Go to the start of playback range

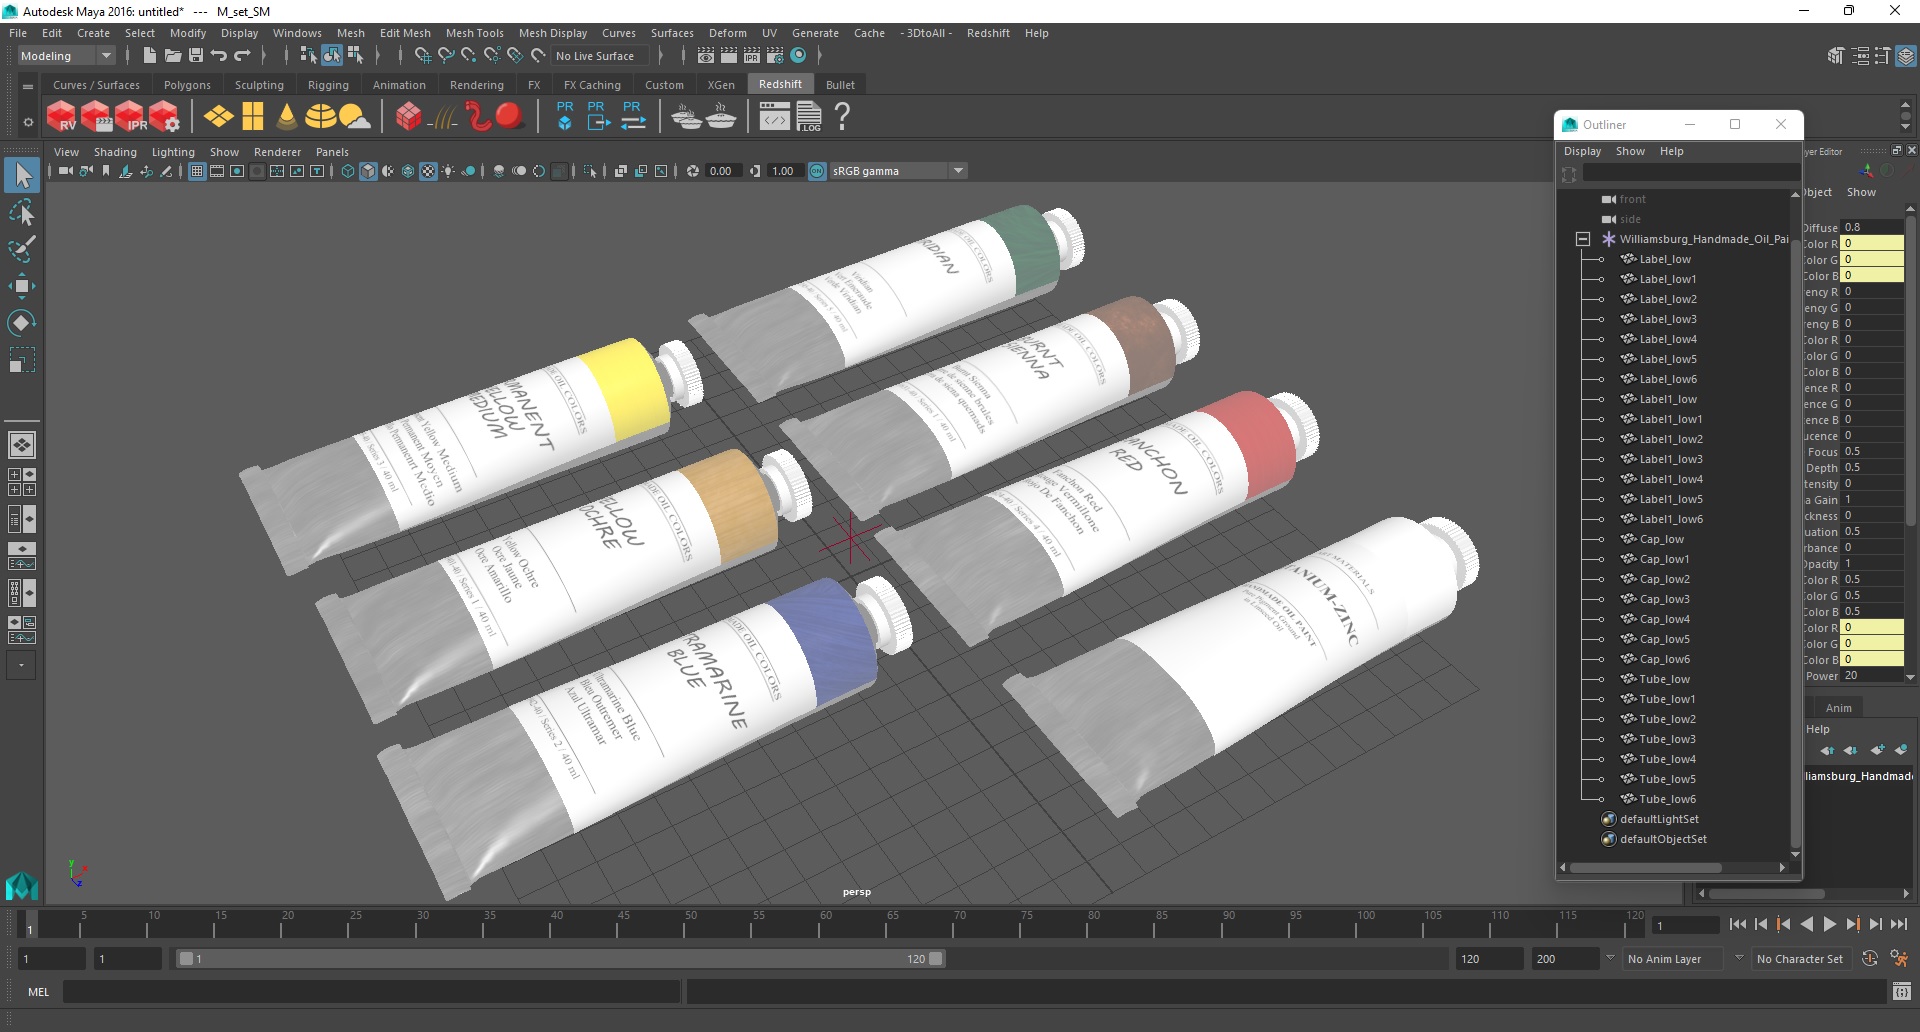[x=1737, y=925]
